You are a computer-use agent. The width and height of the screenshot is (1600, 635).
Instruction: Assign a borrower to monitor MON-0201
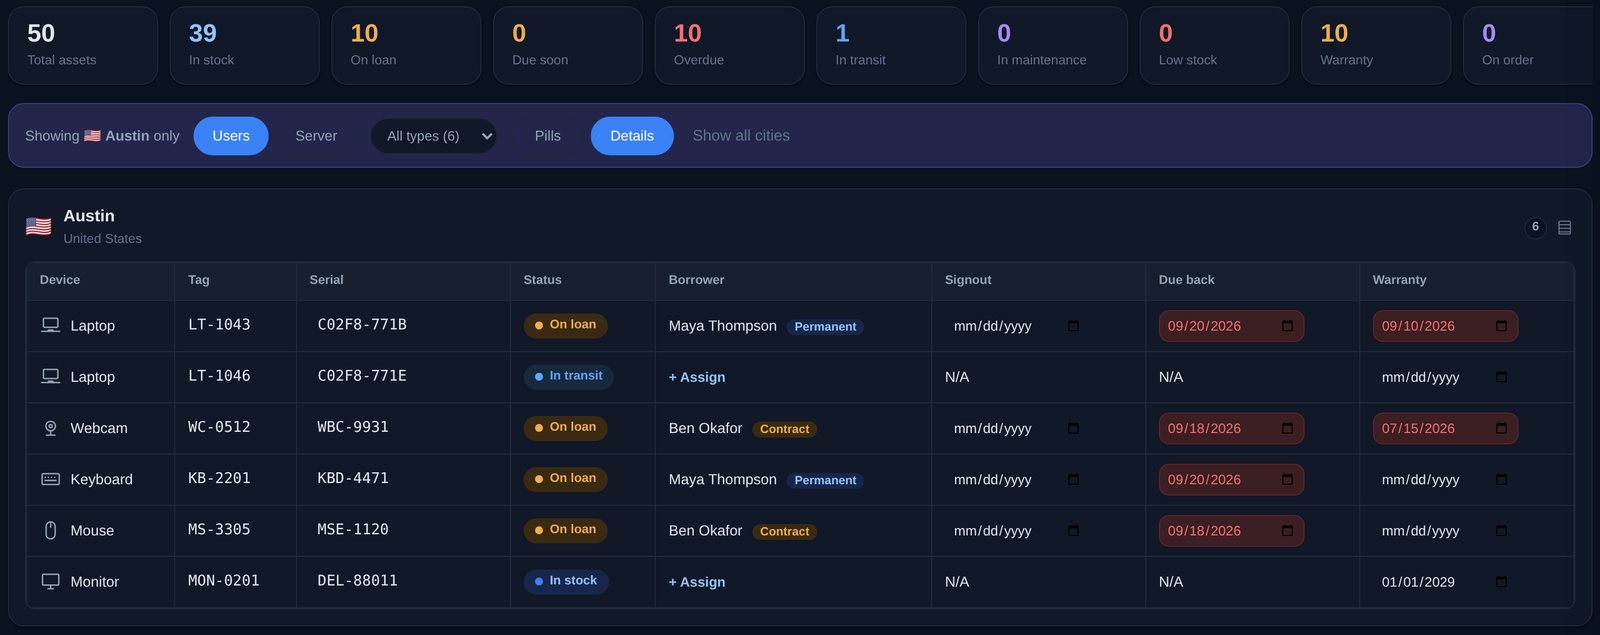[697, 582]
